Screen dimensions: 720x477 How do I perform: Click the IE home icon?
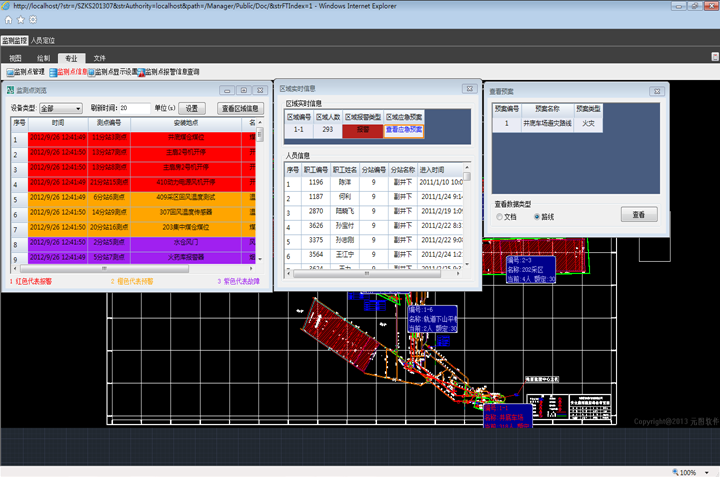pos(7,19)
